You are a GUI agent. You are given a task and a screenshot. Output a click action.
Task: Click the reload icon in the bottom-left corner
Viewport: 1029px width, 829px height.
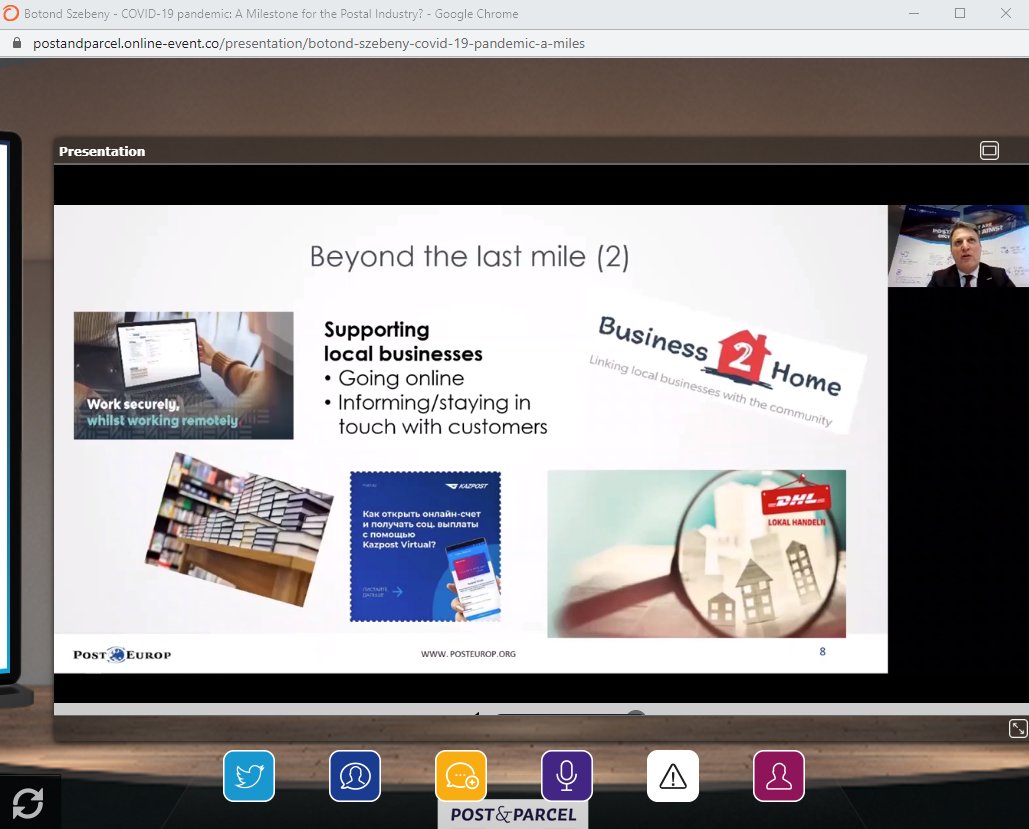[28, 803]
